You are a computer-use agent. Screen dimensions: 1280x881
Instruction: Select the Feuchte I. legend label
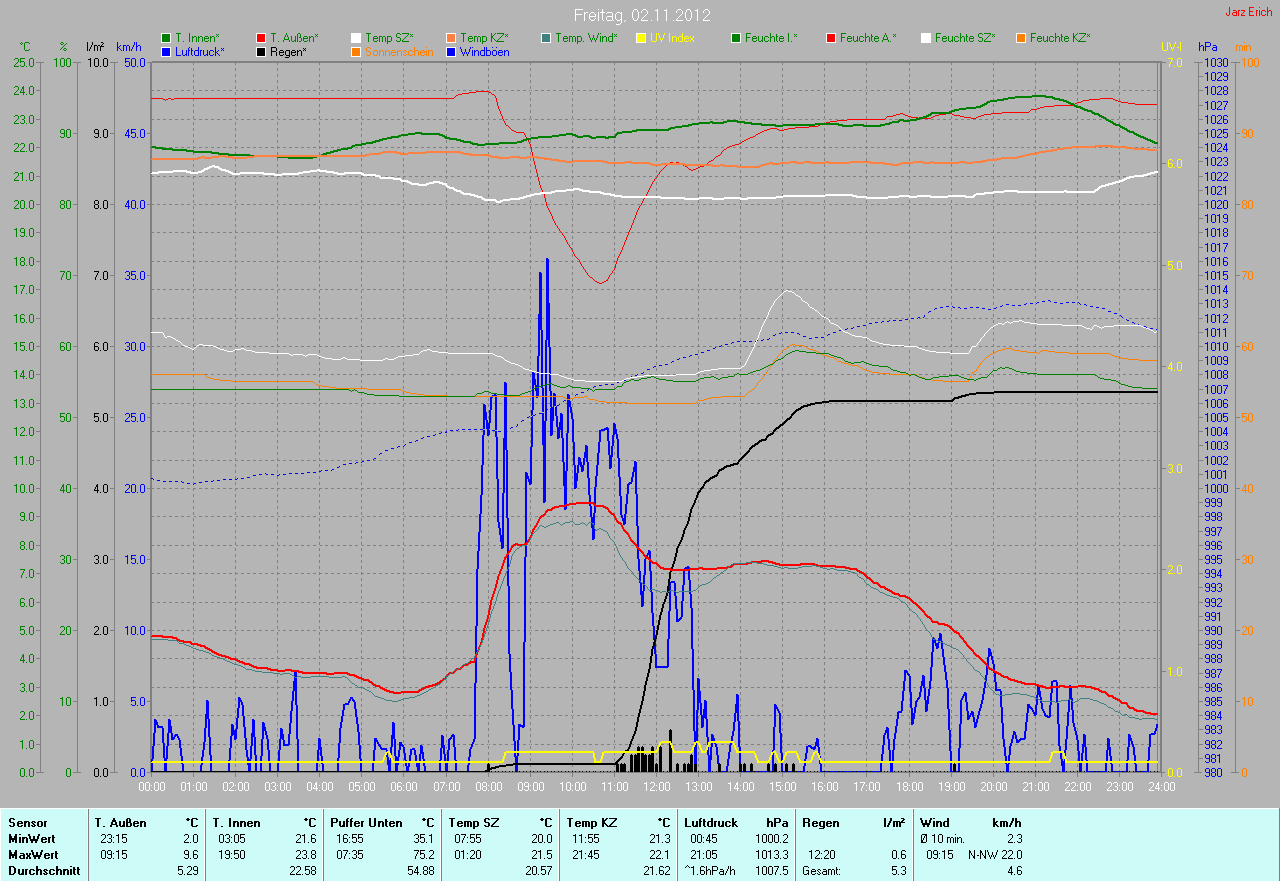pos(770,38)
